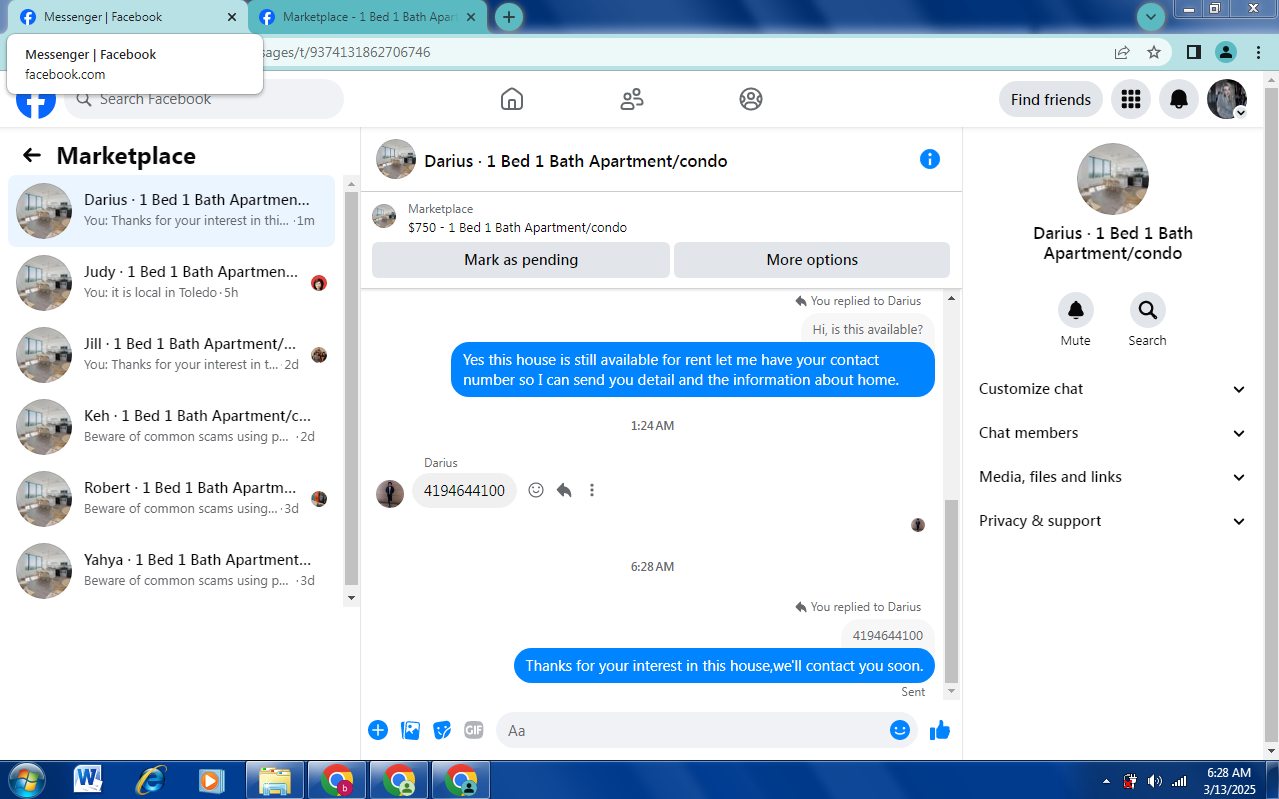Click the Search Facebook field

[x=204, y=99]
